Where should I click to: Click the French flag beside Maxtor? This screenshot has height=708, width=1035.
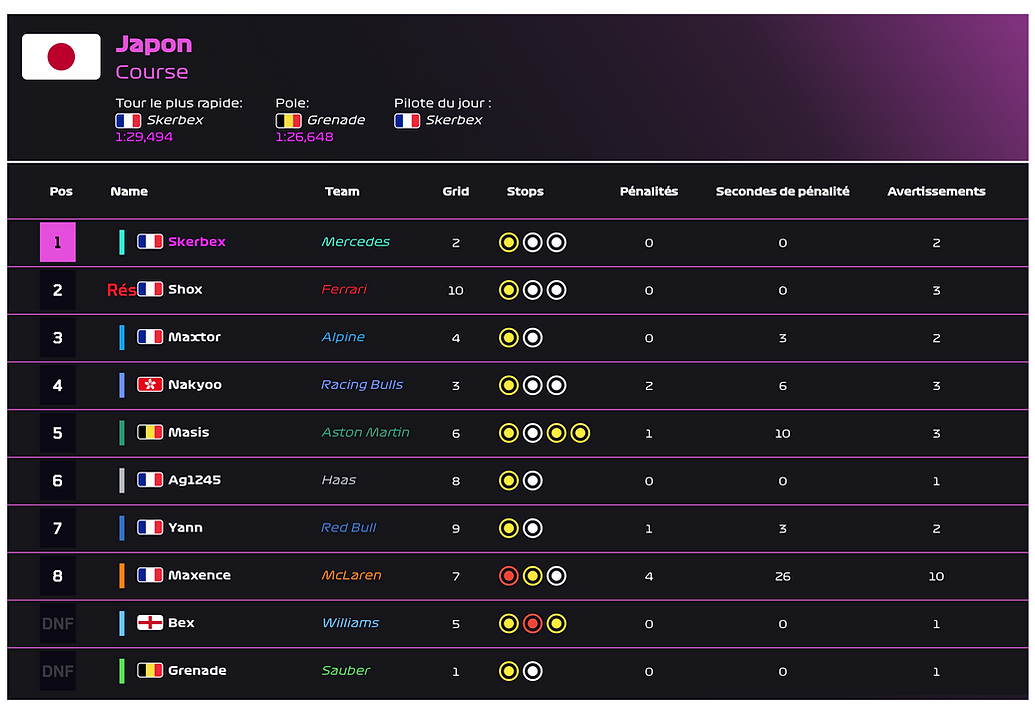pyautogui.click(x=150, y=337)
